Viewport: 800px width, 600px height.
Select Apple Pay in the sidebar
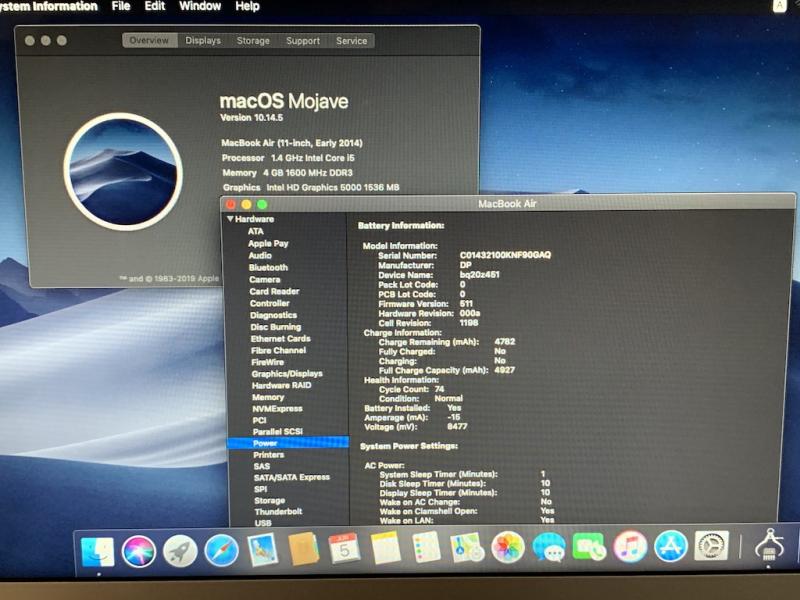click(x=268, y=243)
